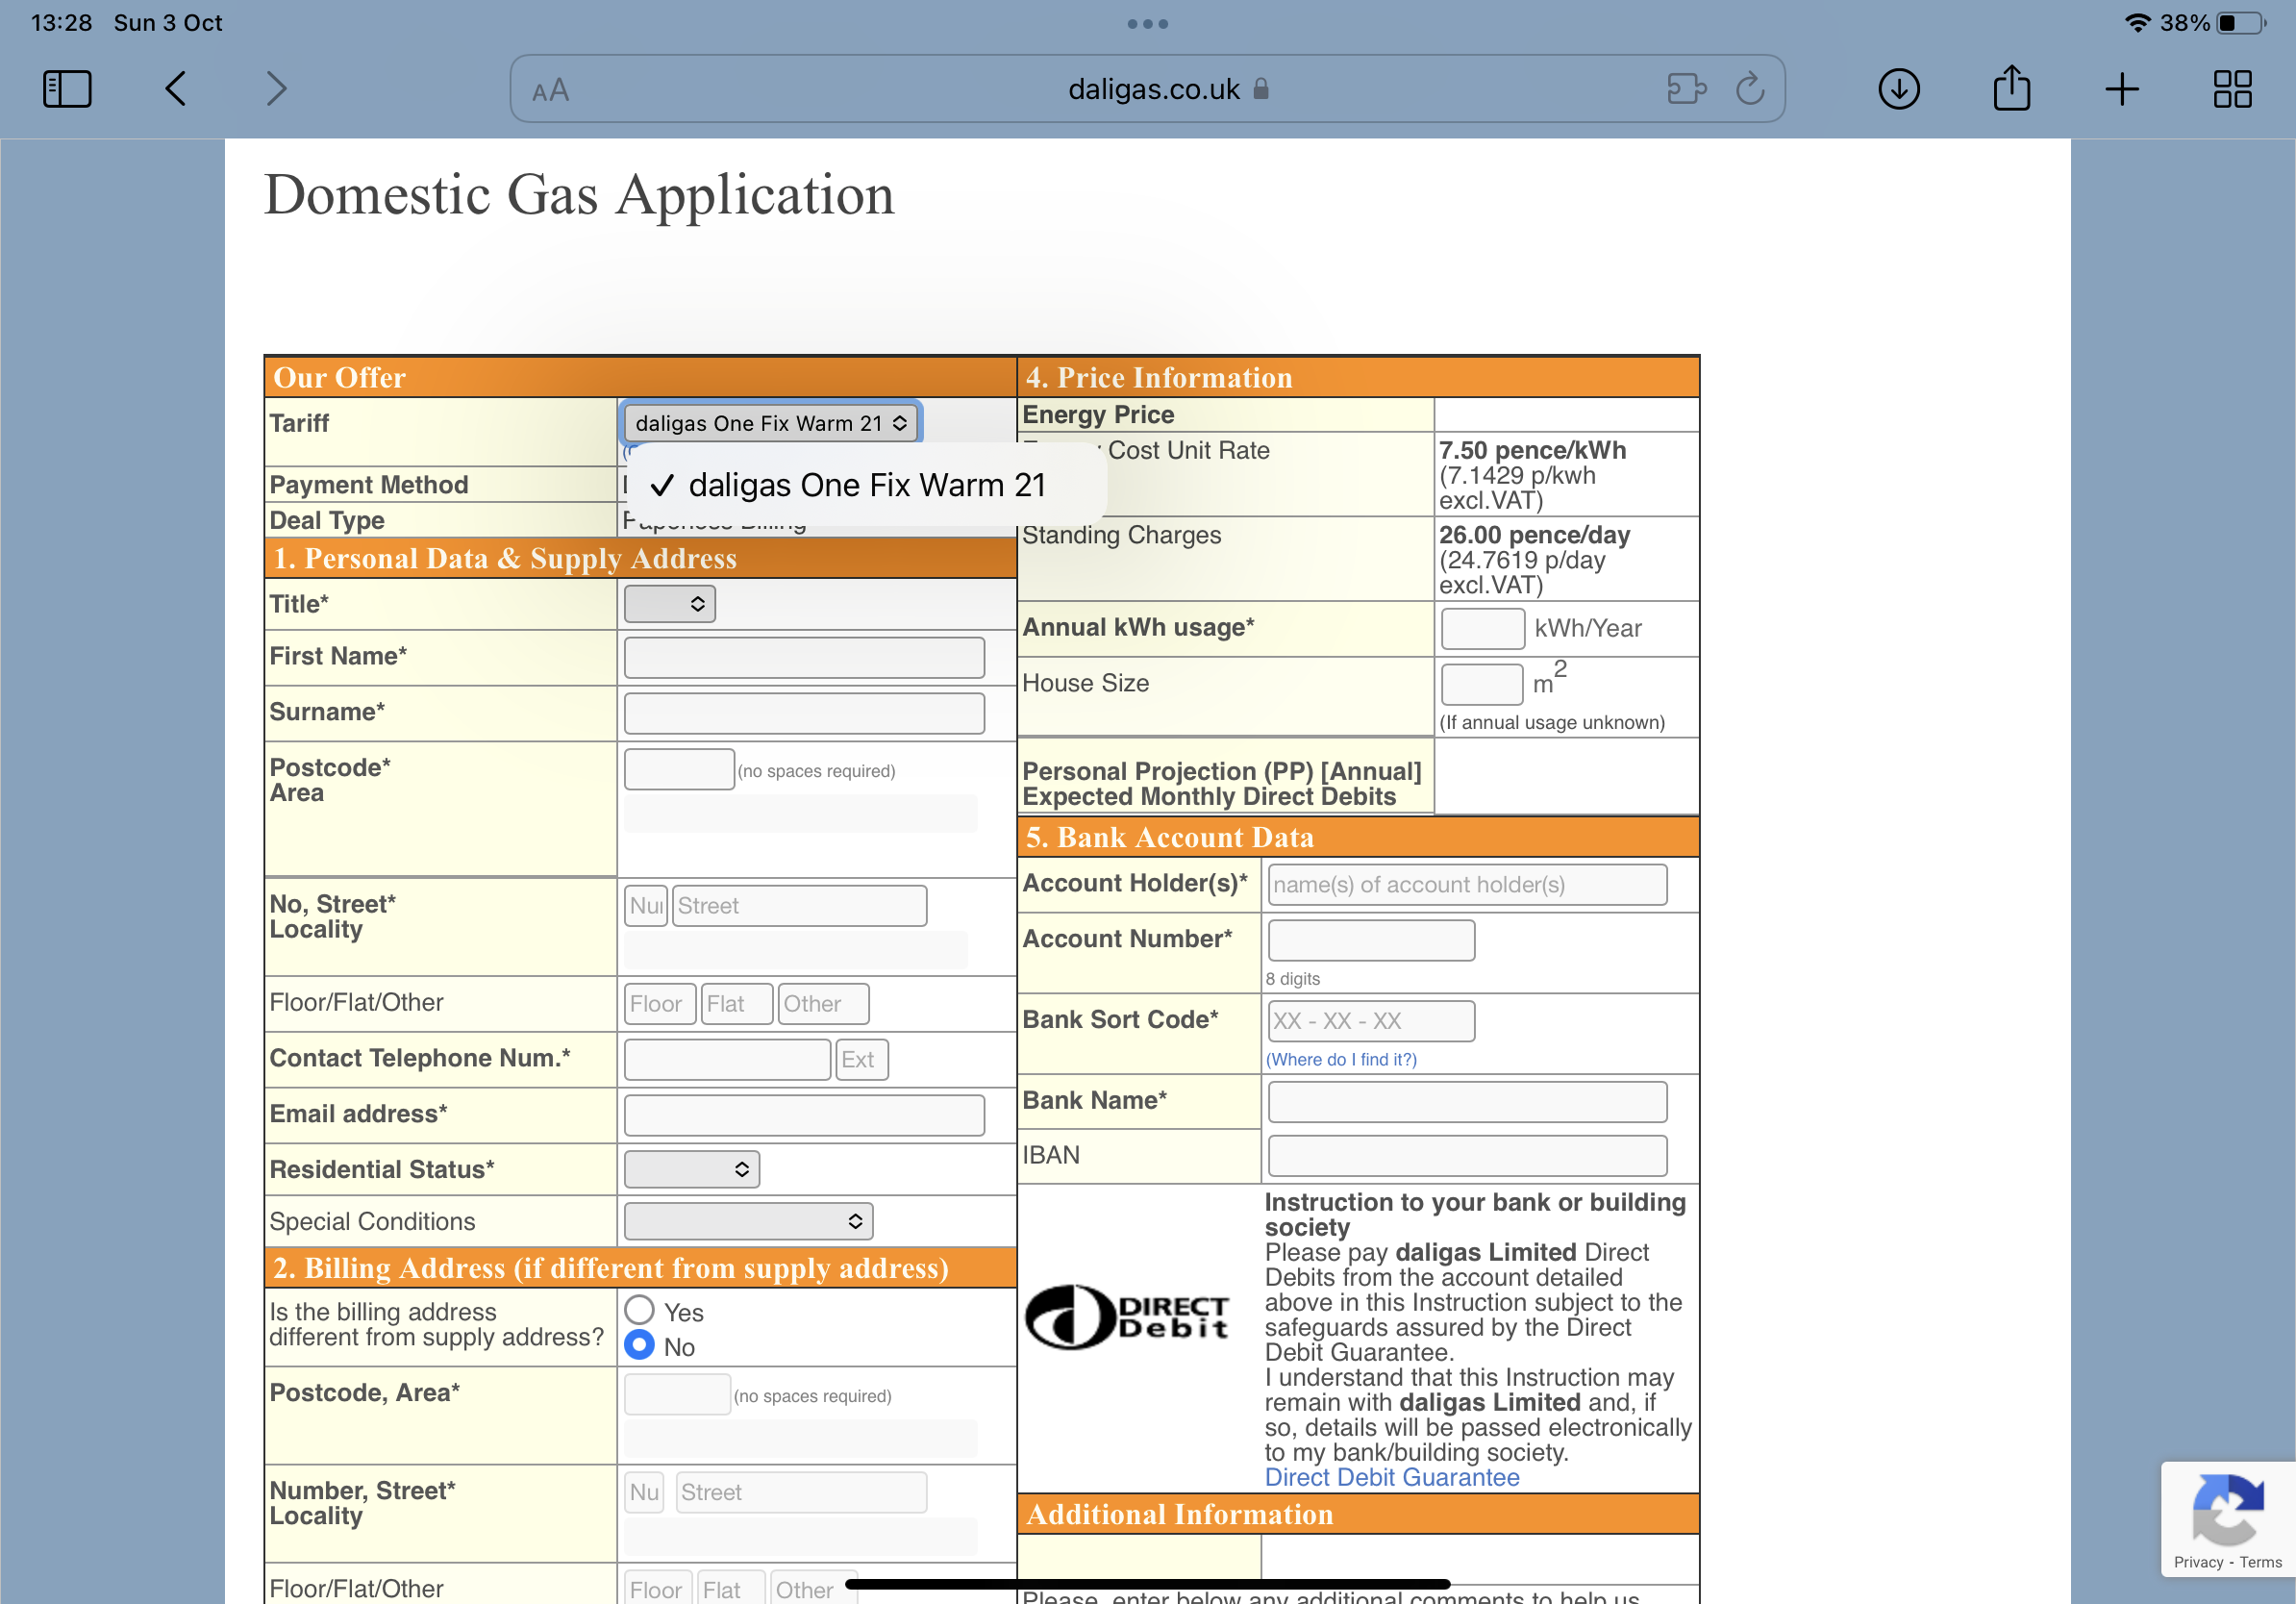Click the Bank Name field

(1467, 1101)
